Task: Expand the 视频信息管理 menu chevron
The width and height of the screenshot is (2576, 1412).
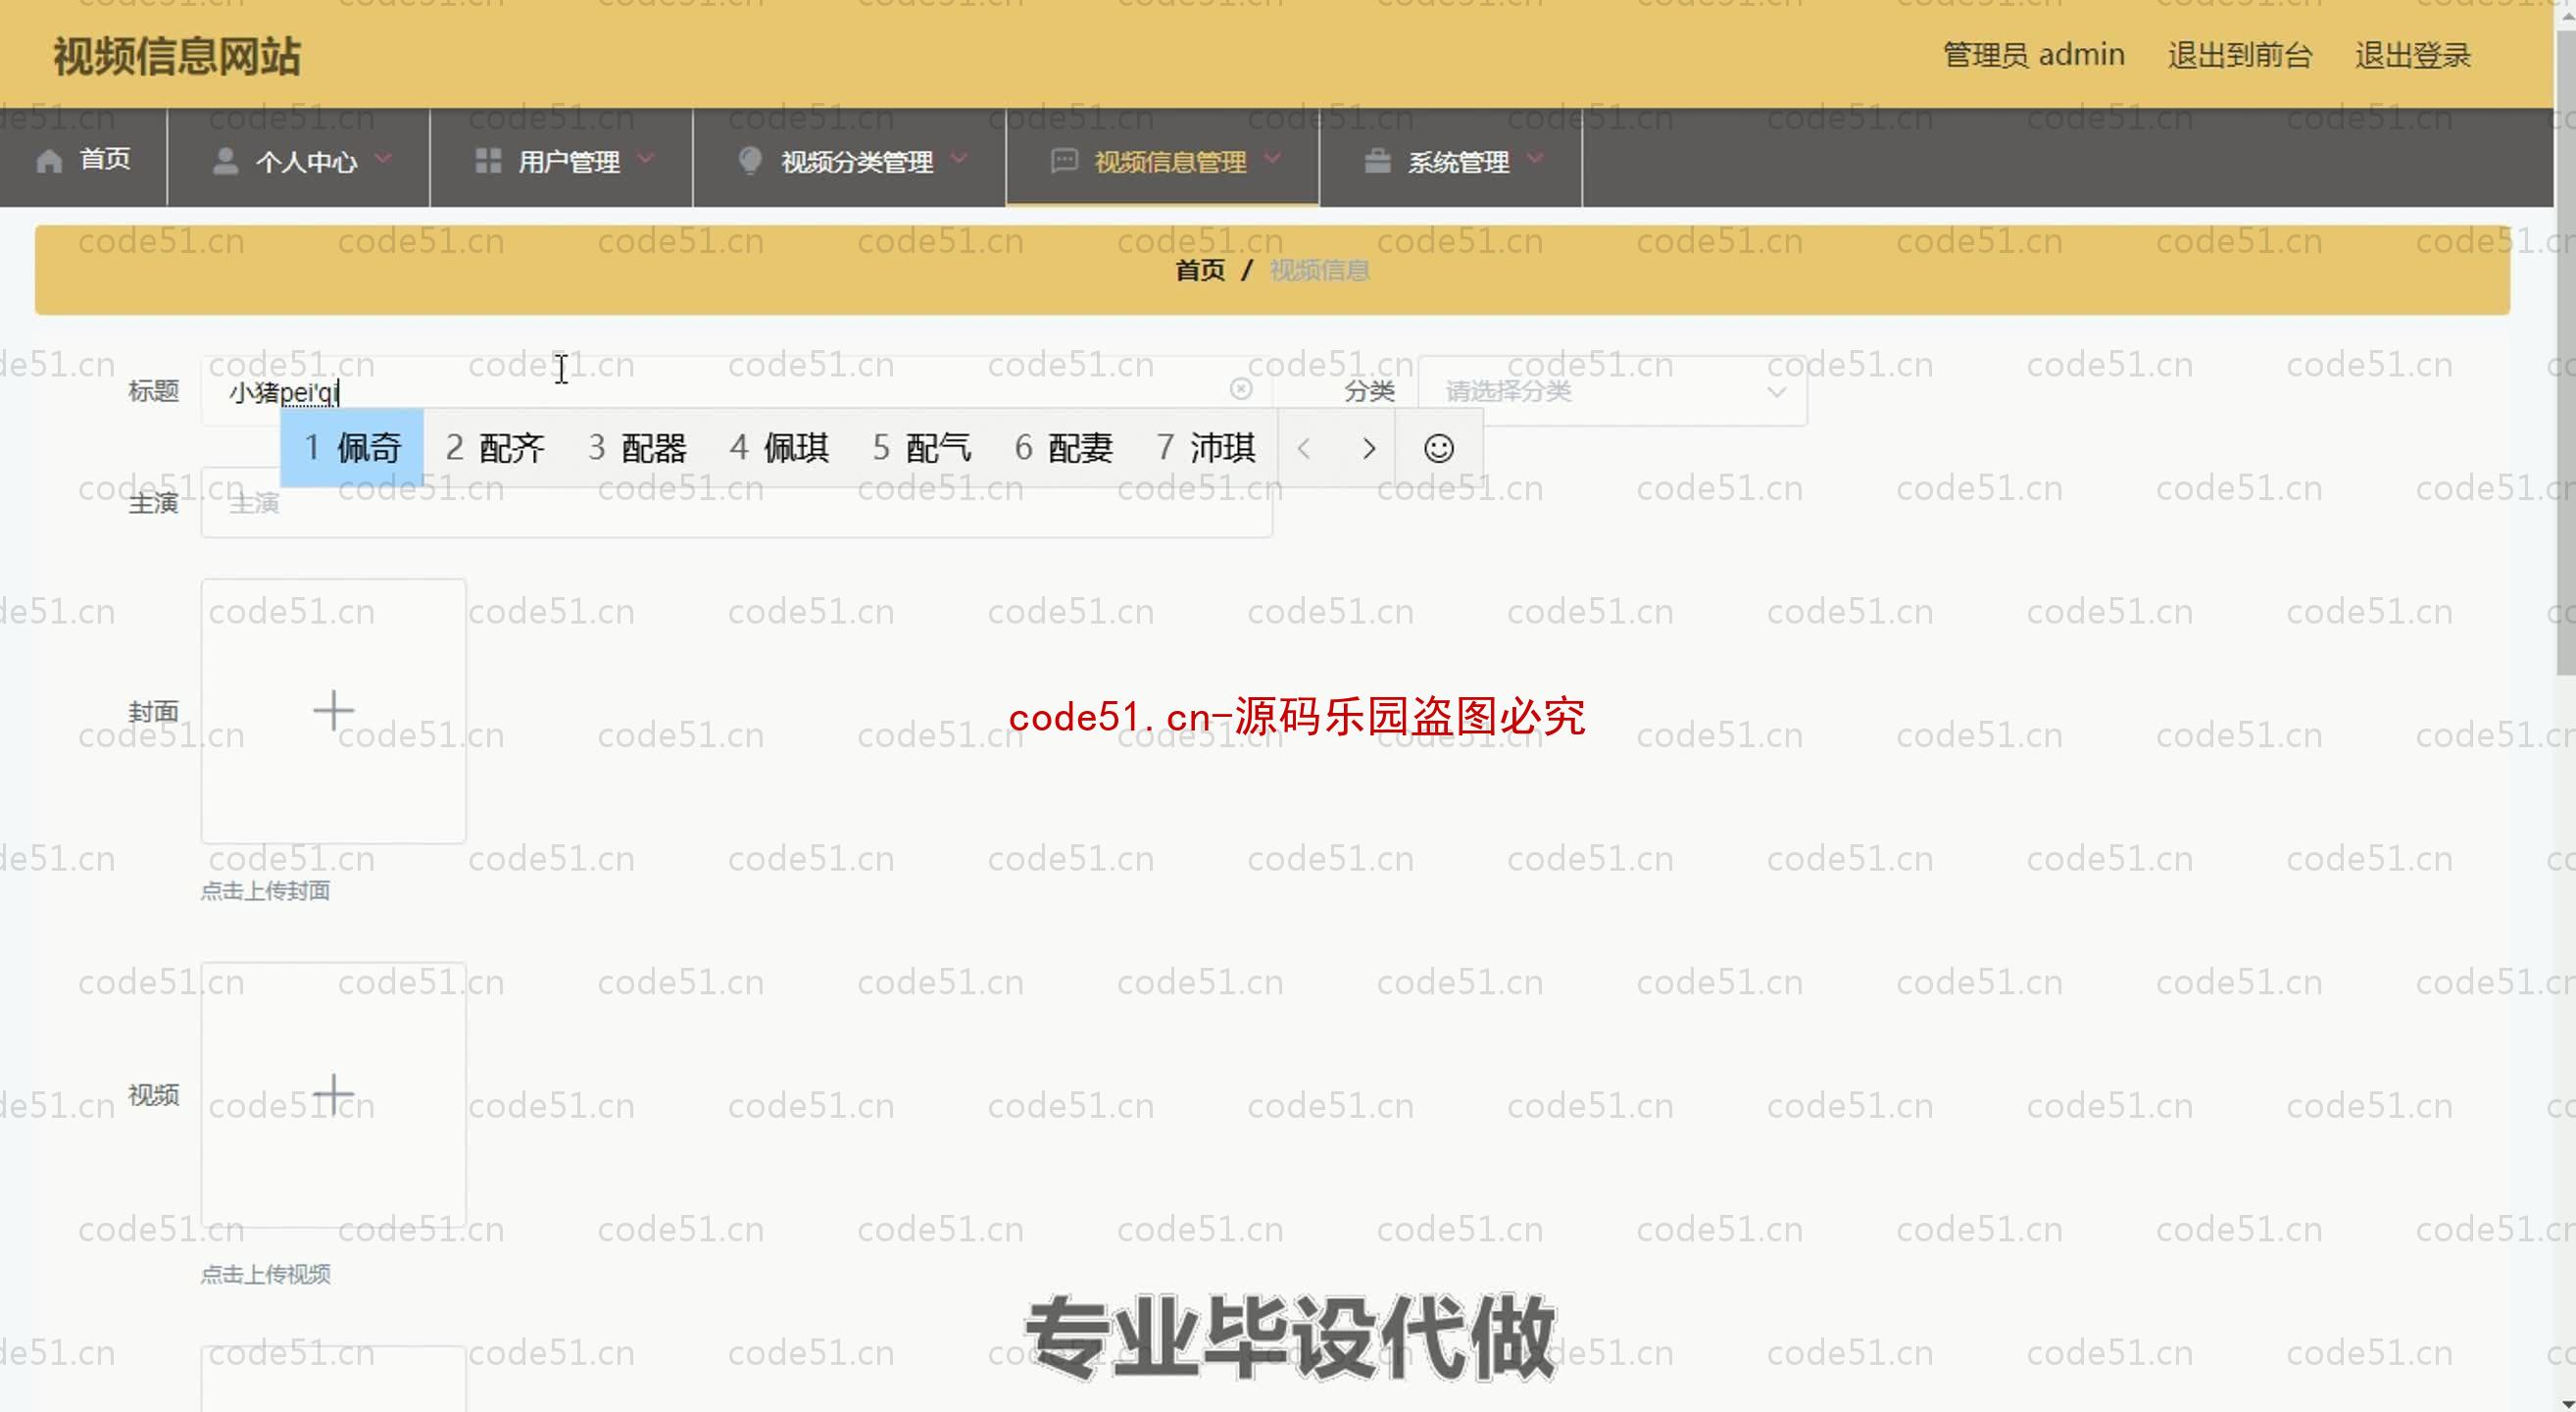Action: pos(1272,158)
